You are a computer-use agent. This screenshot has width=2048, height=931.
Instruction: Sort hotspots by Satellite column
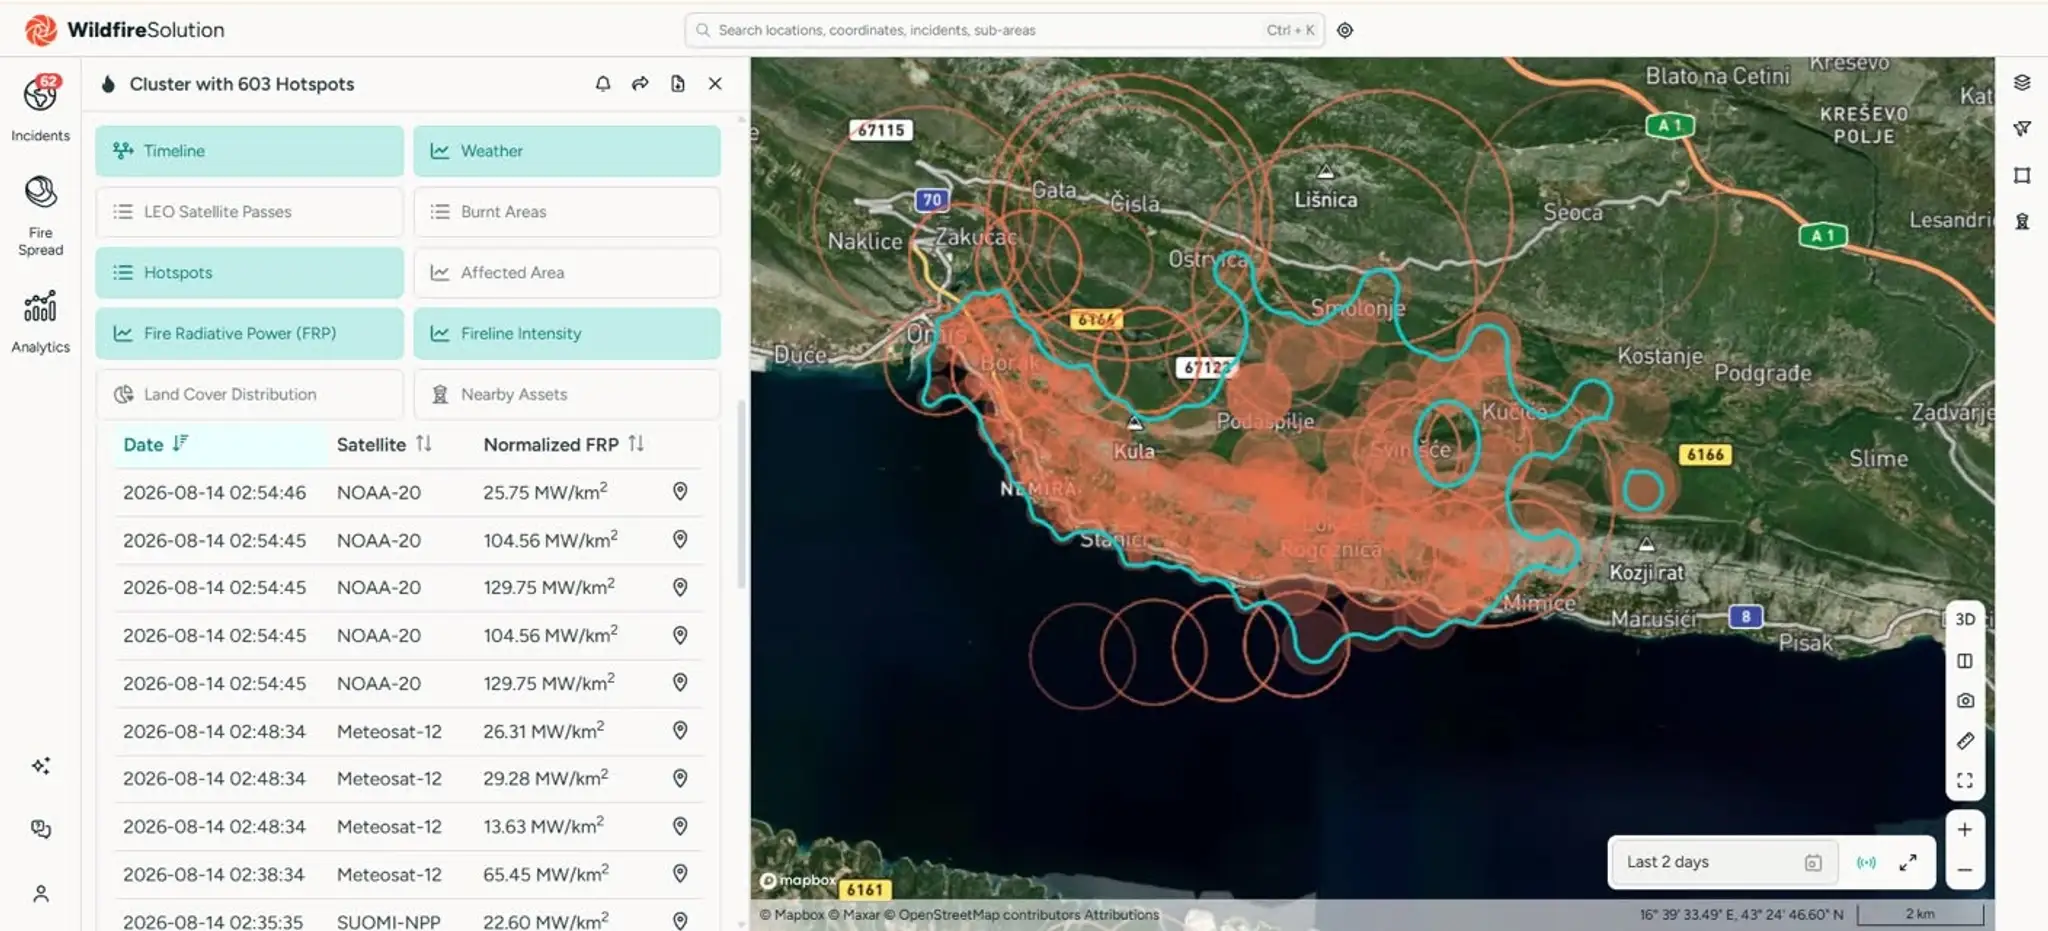(x=384, y=445)
